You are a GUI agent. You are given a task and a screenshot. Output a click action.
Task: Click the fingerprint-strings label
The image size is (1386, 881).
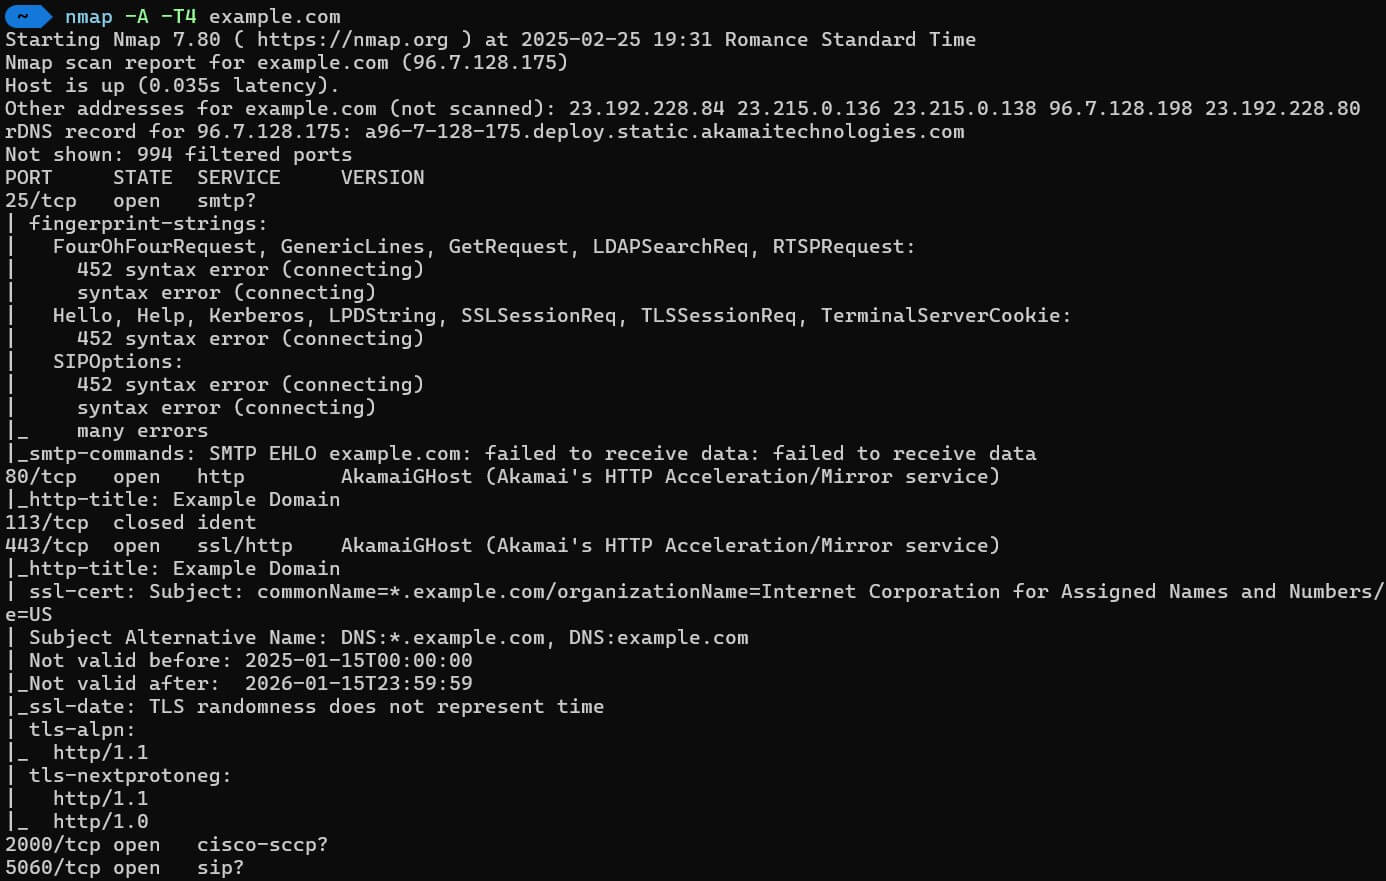[148, 223]
